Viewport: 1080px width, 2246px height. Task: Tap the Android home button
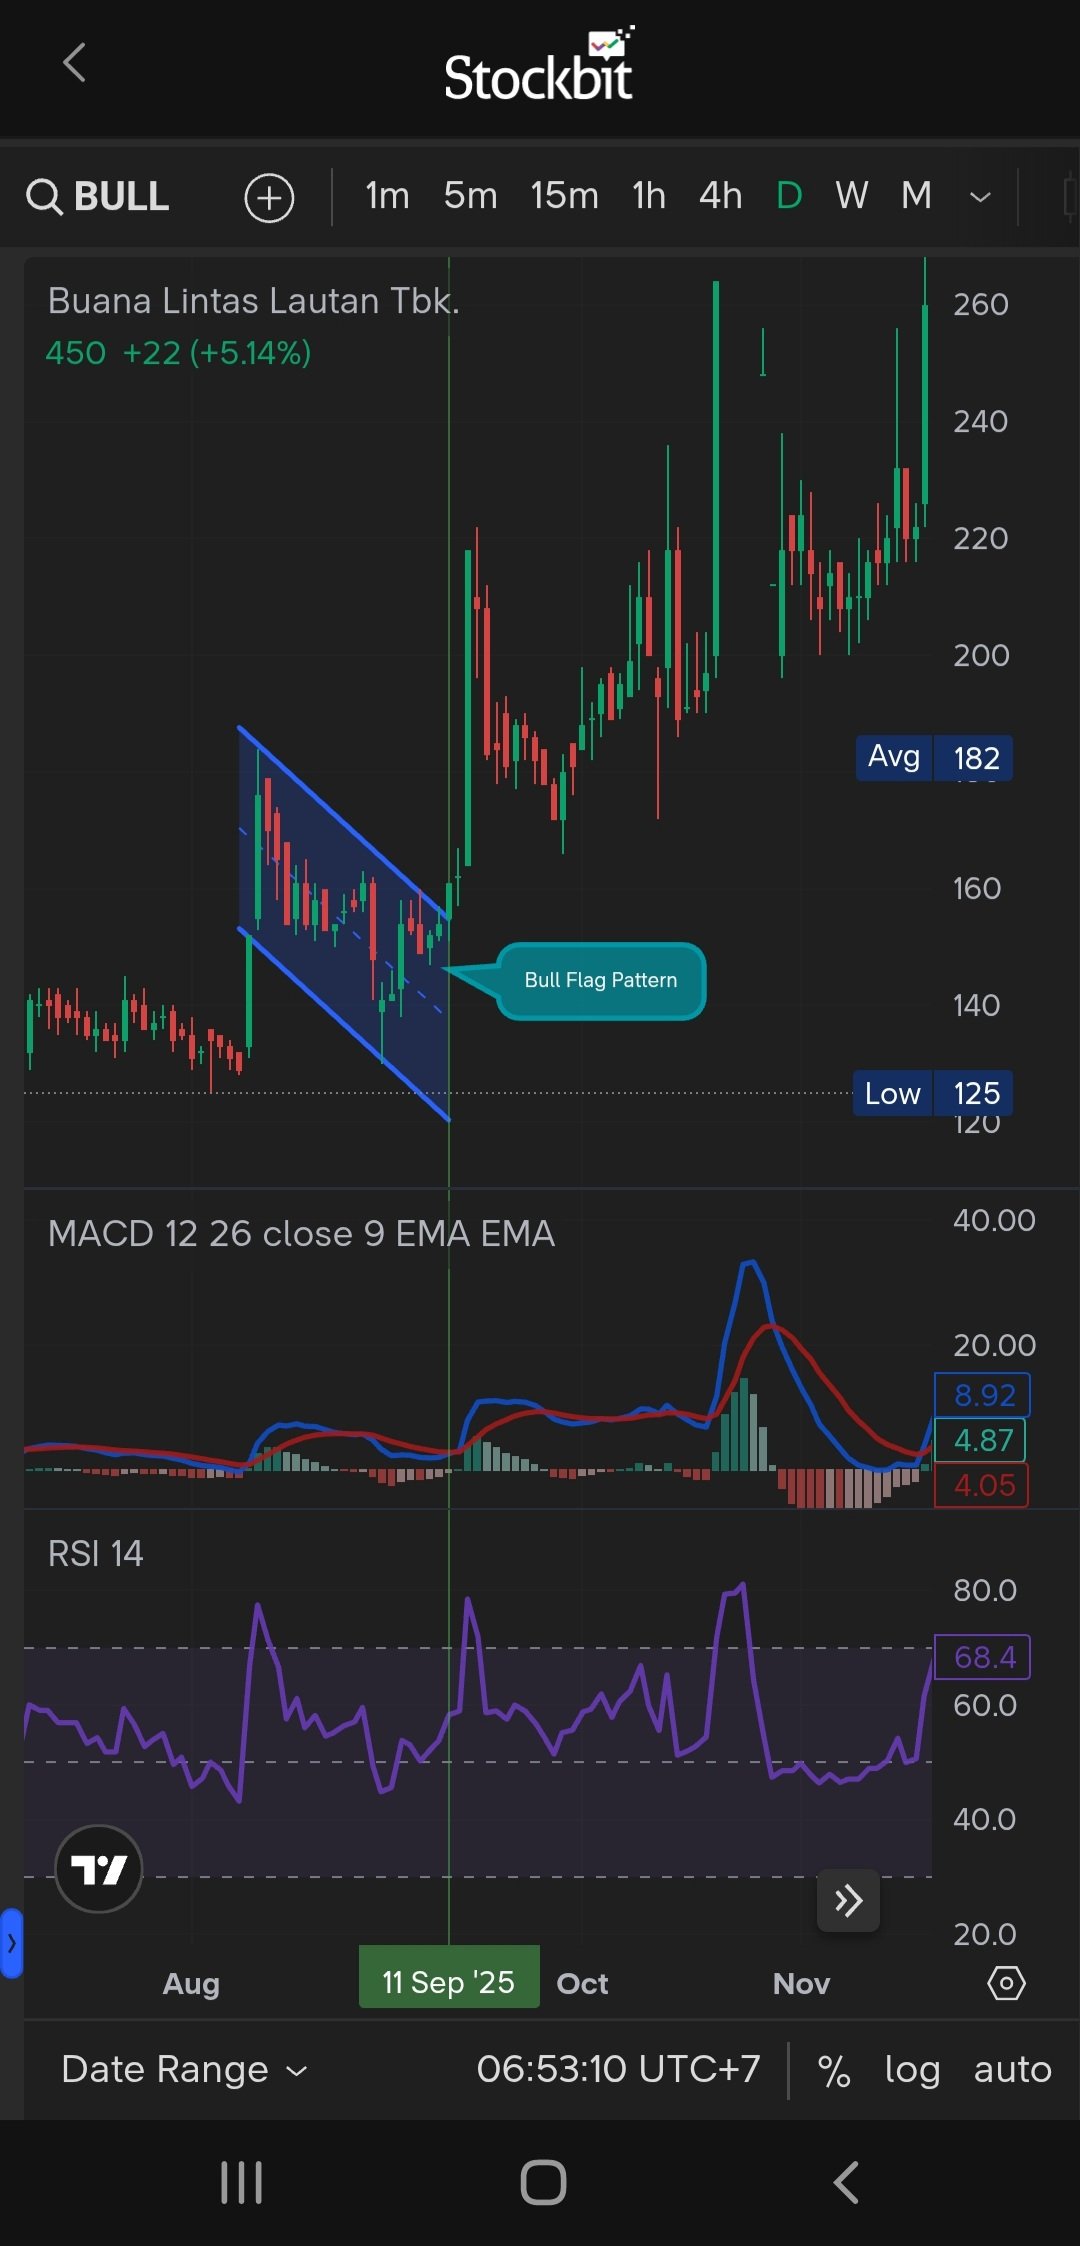(543, 2182)
